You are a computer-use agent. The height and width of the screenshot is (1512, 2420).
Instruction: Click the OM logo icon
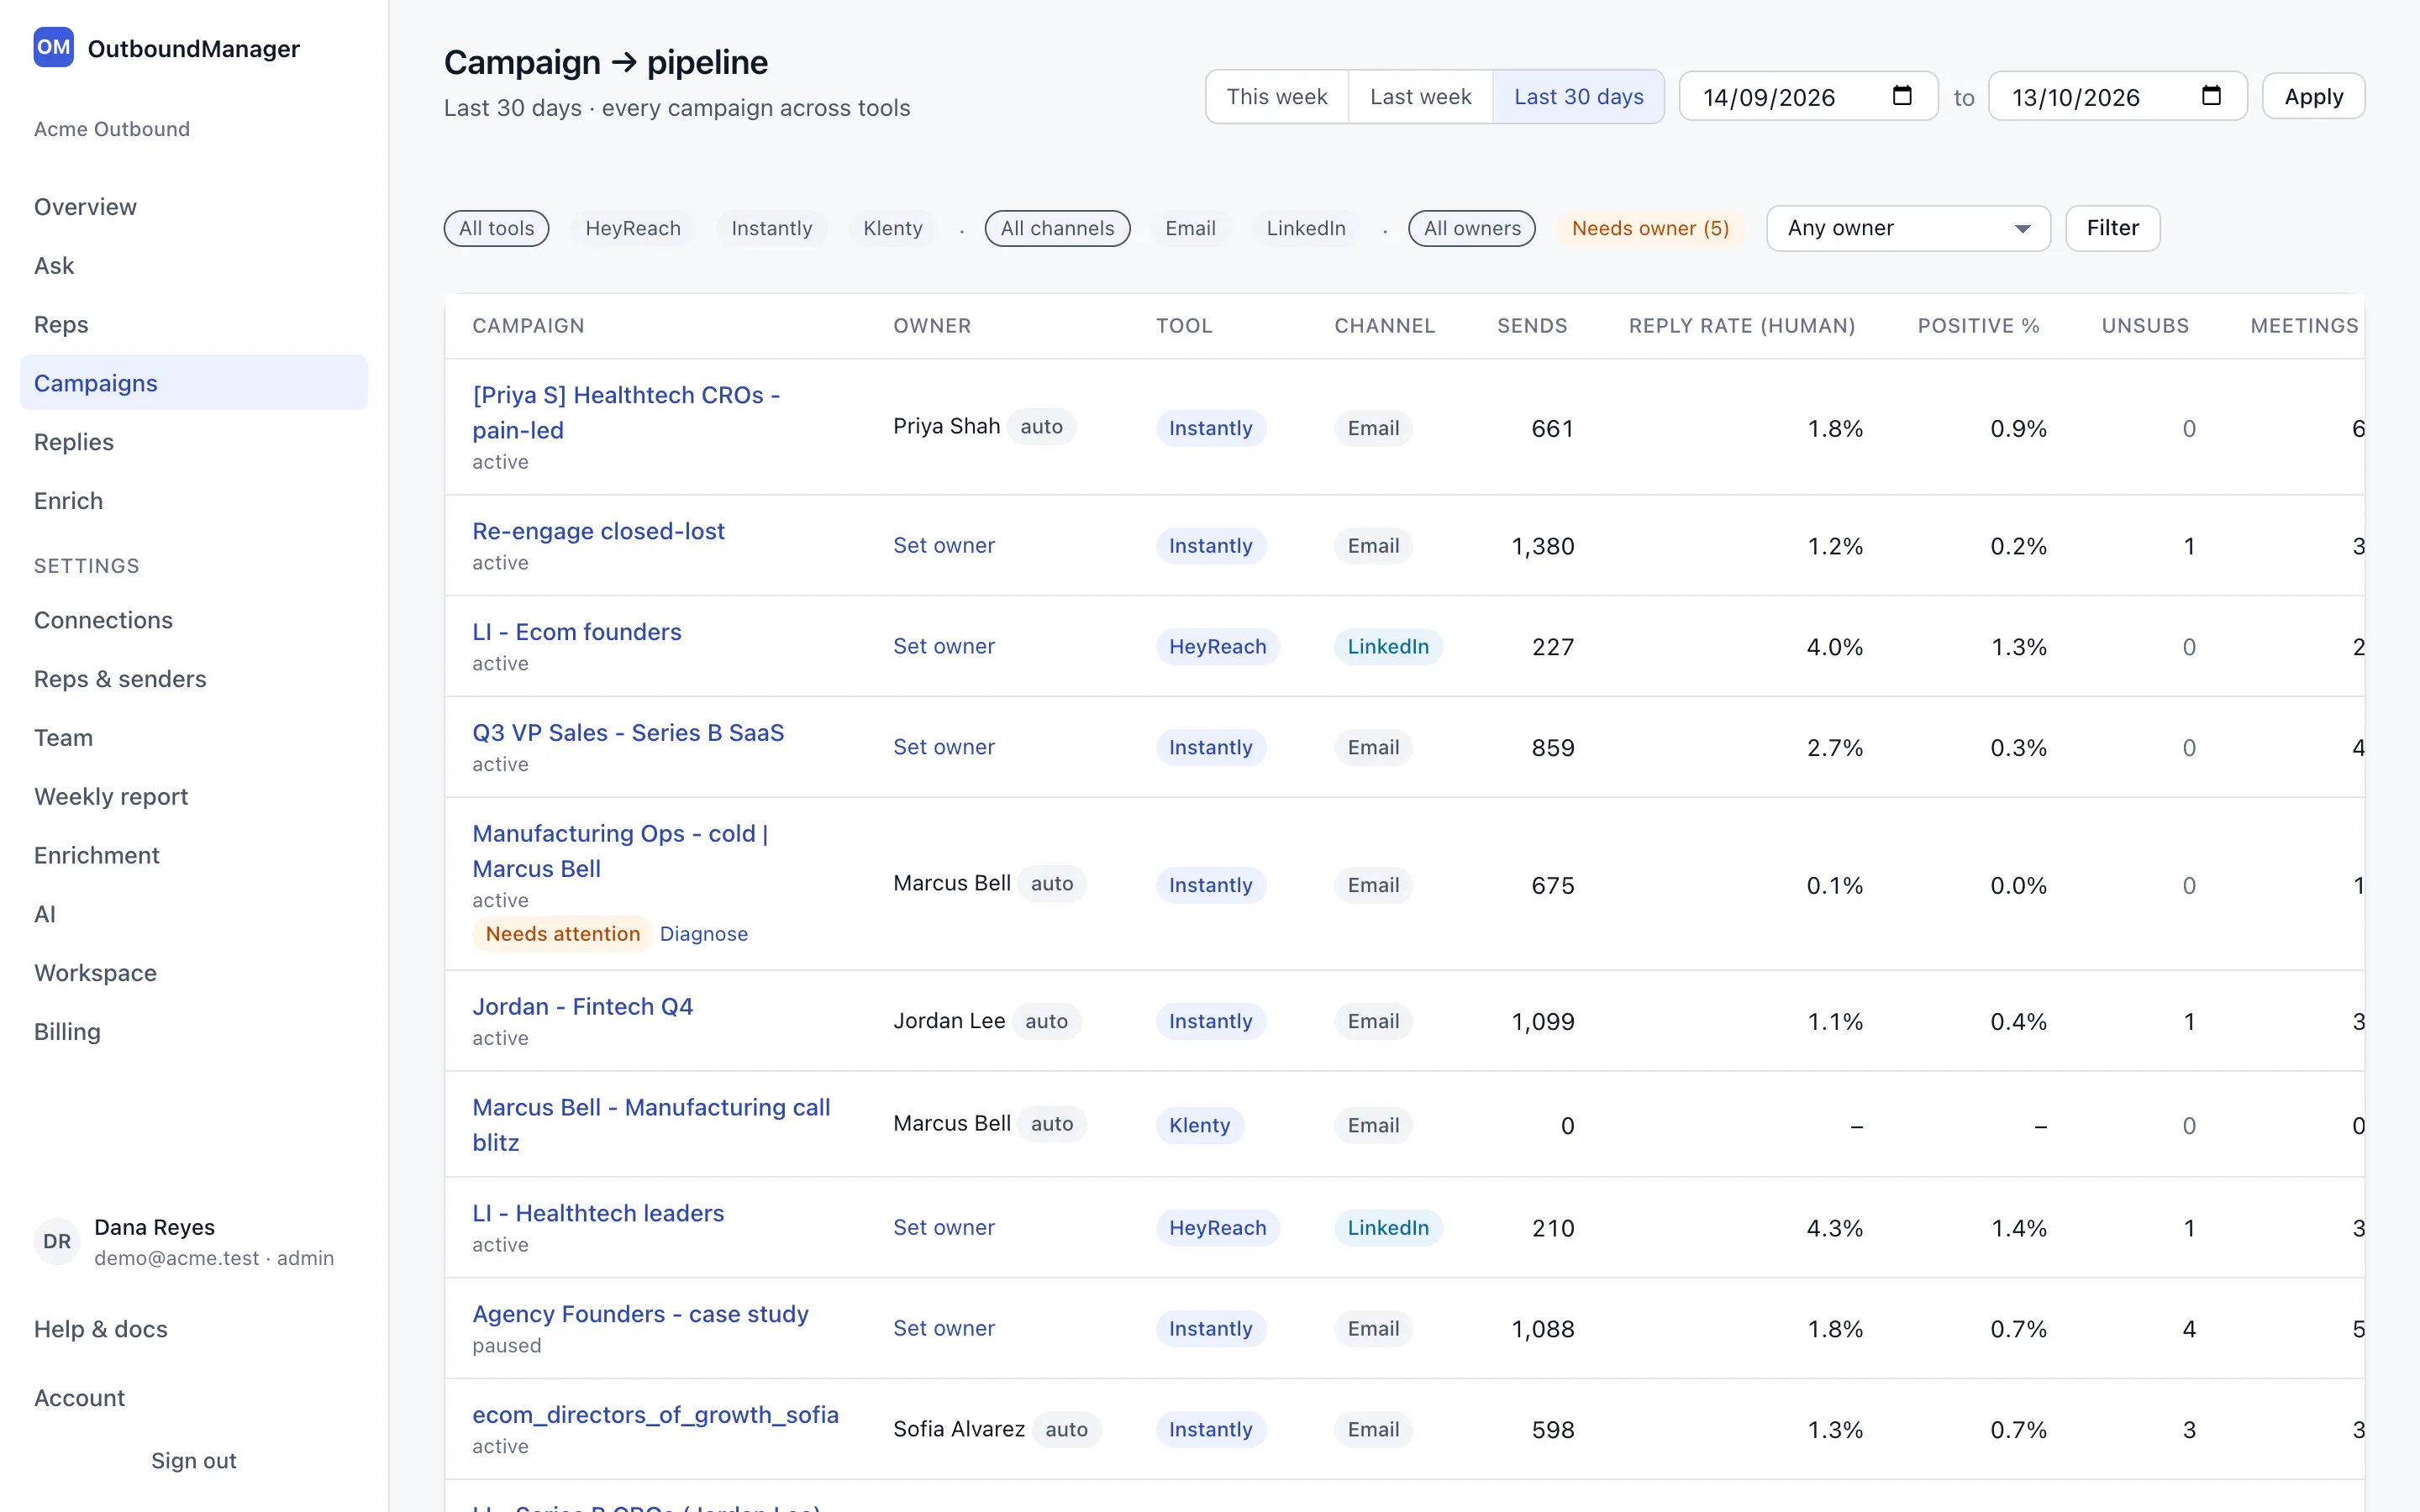[53, 47]
